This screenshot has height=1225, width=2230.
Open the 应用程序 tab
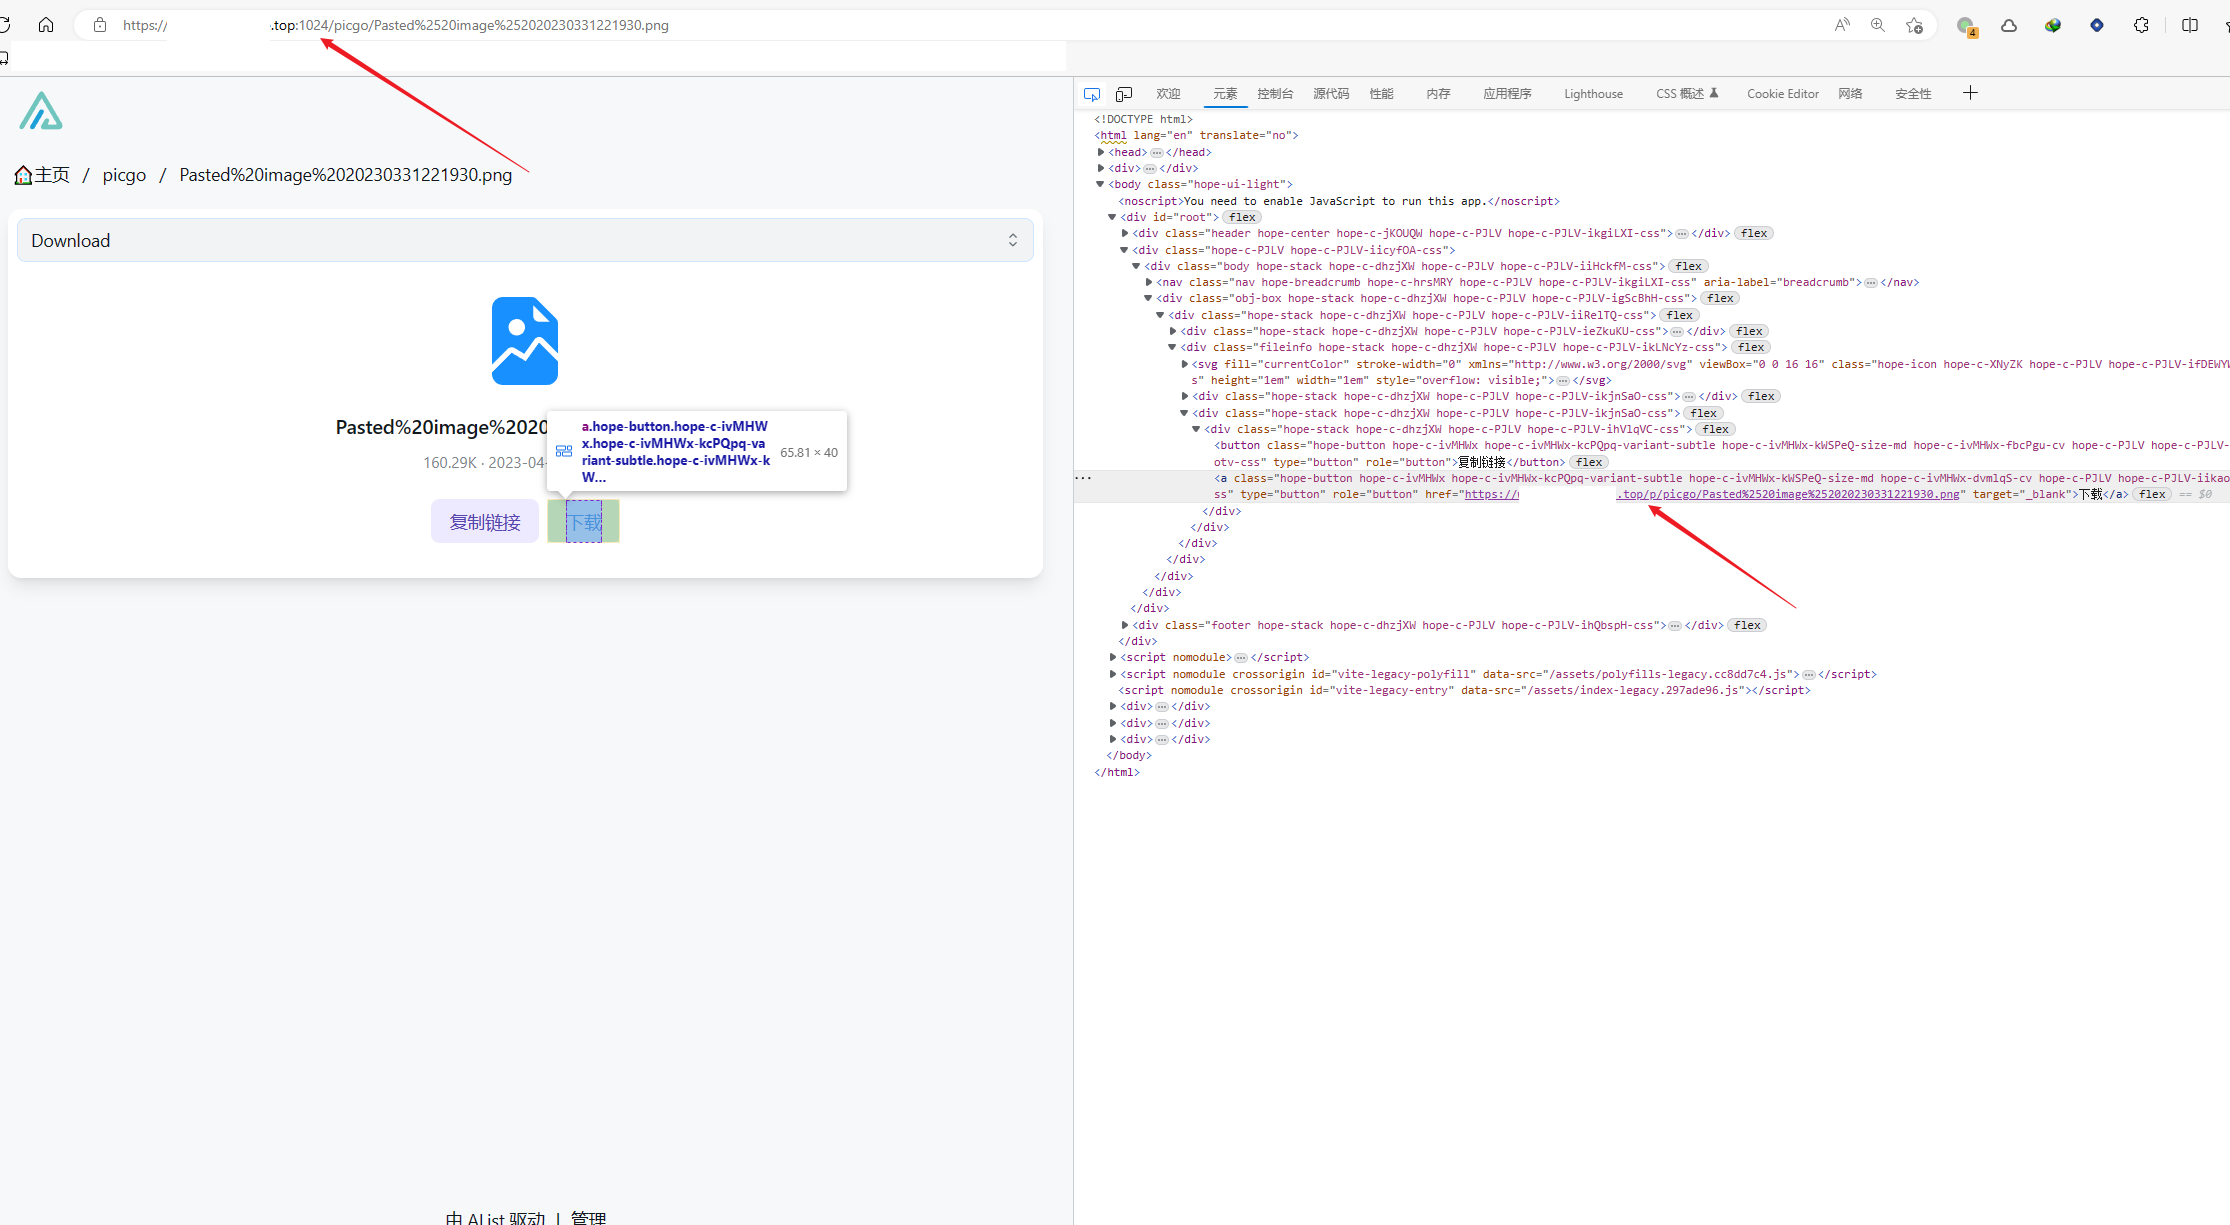click(x=1507, y=94)
